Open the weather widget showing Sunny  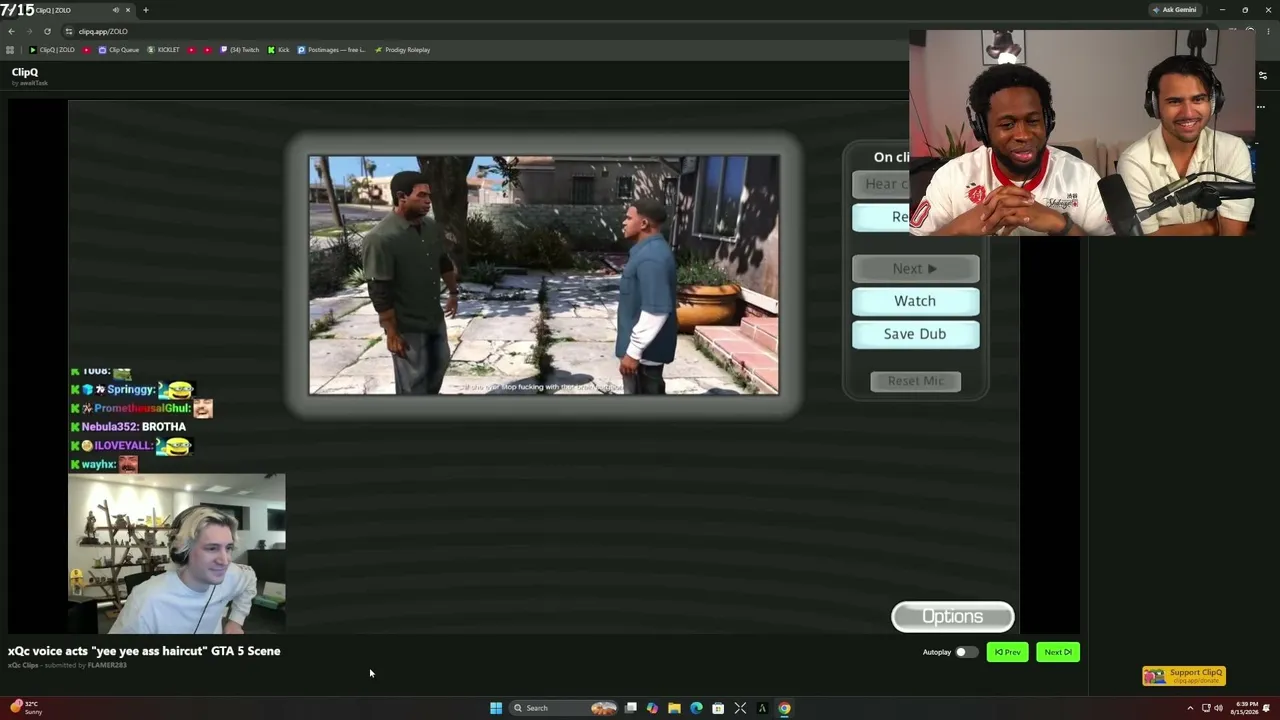point(27,708)
